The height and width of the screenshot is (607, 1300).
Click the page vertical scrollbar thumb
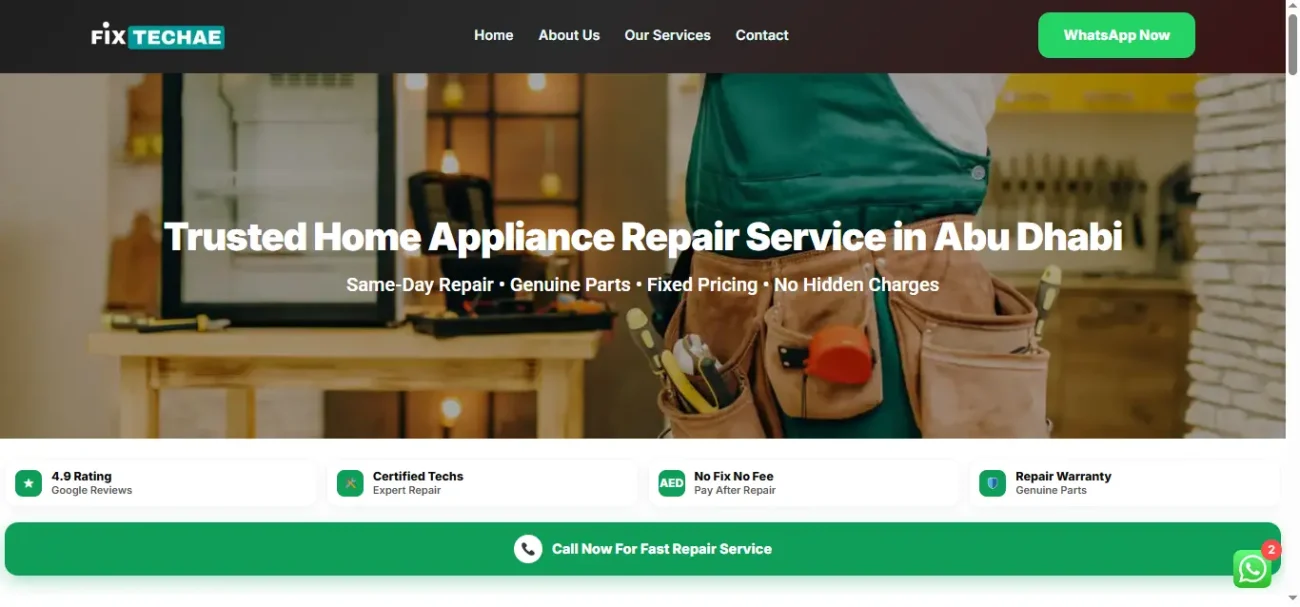tap(1292, 45)
